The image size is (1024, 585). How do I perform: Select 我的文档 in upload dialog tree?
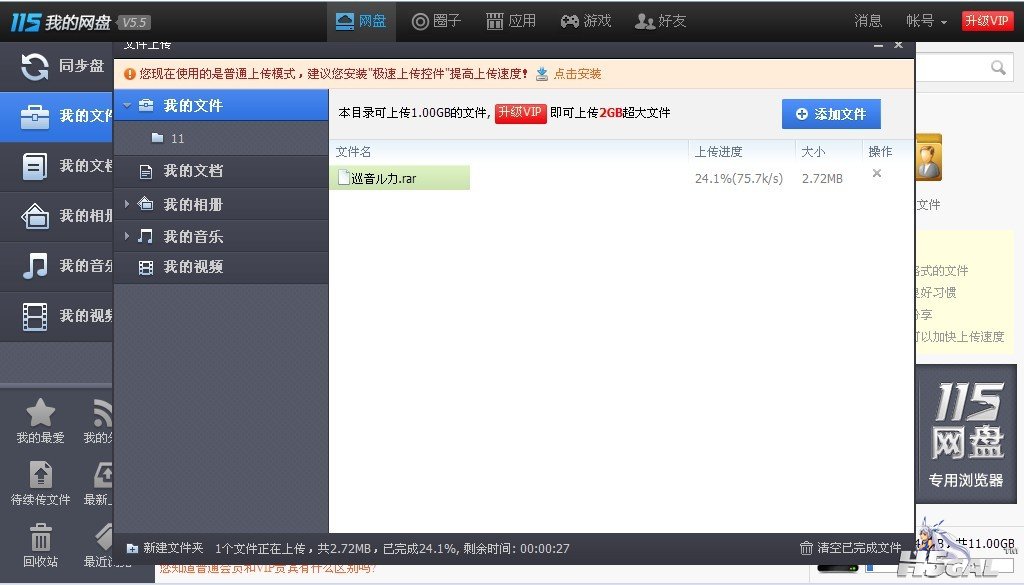(x=222, y=171)
